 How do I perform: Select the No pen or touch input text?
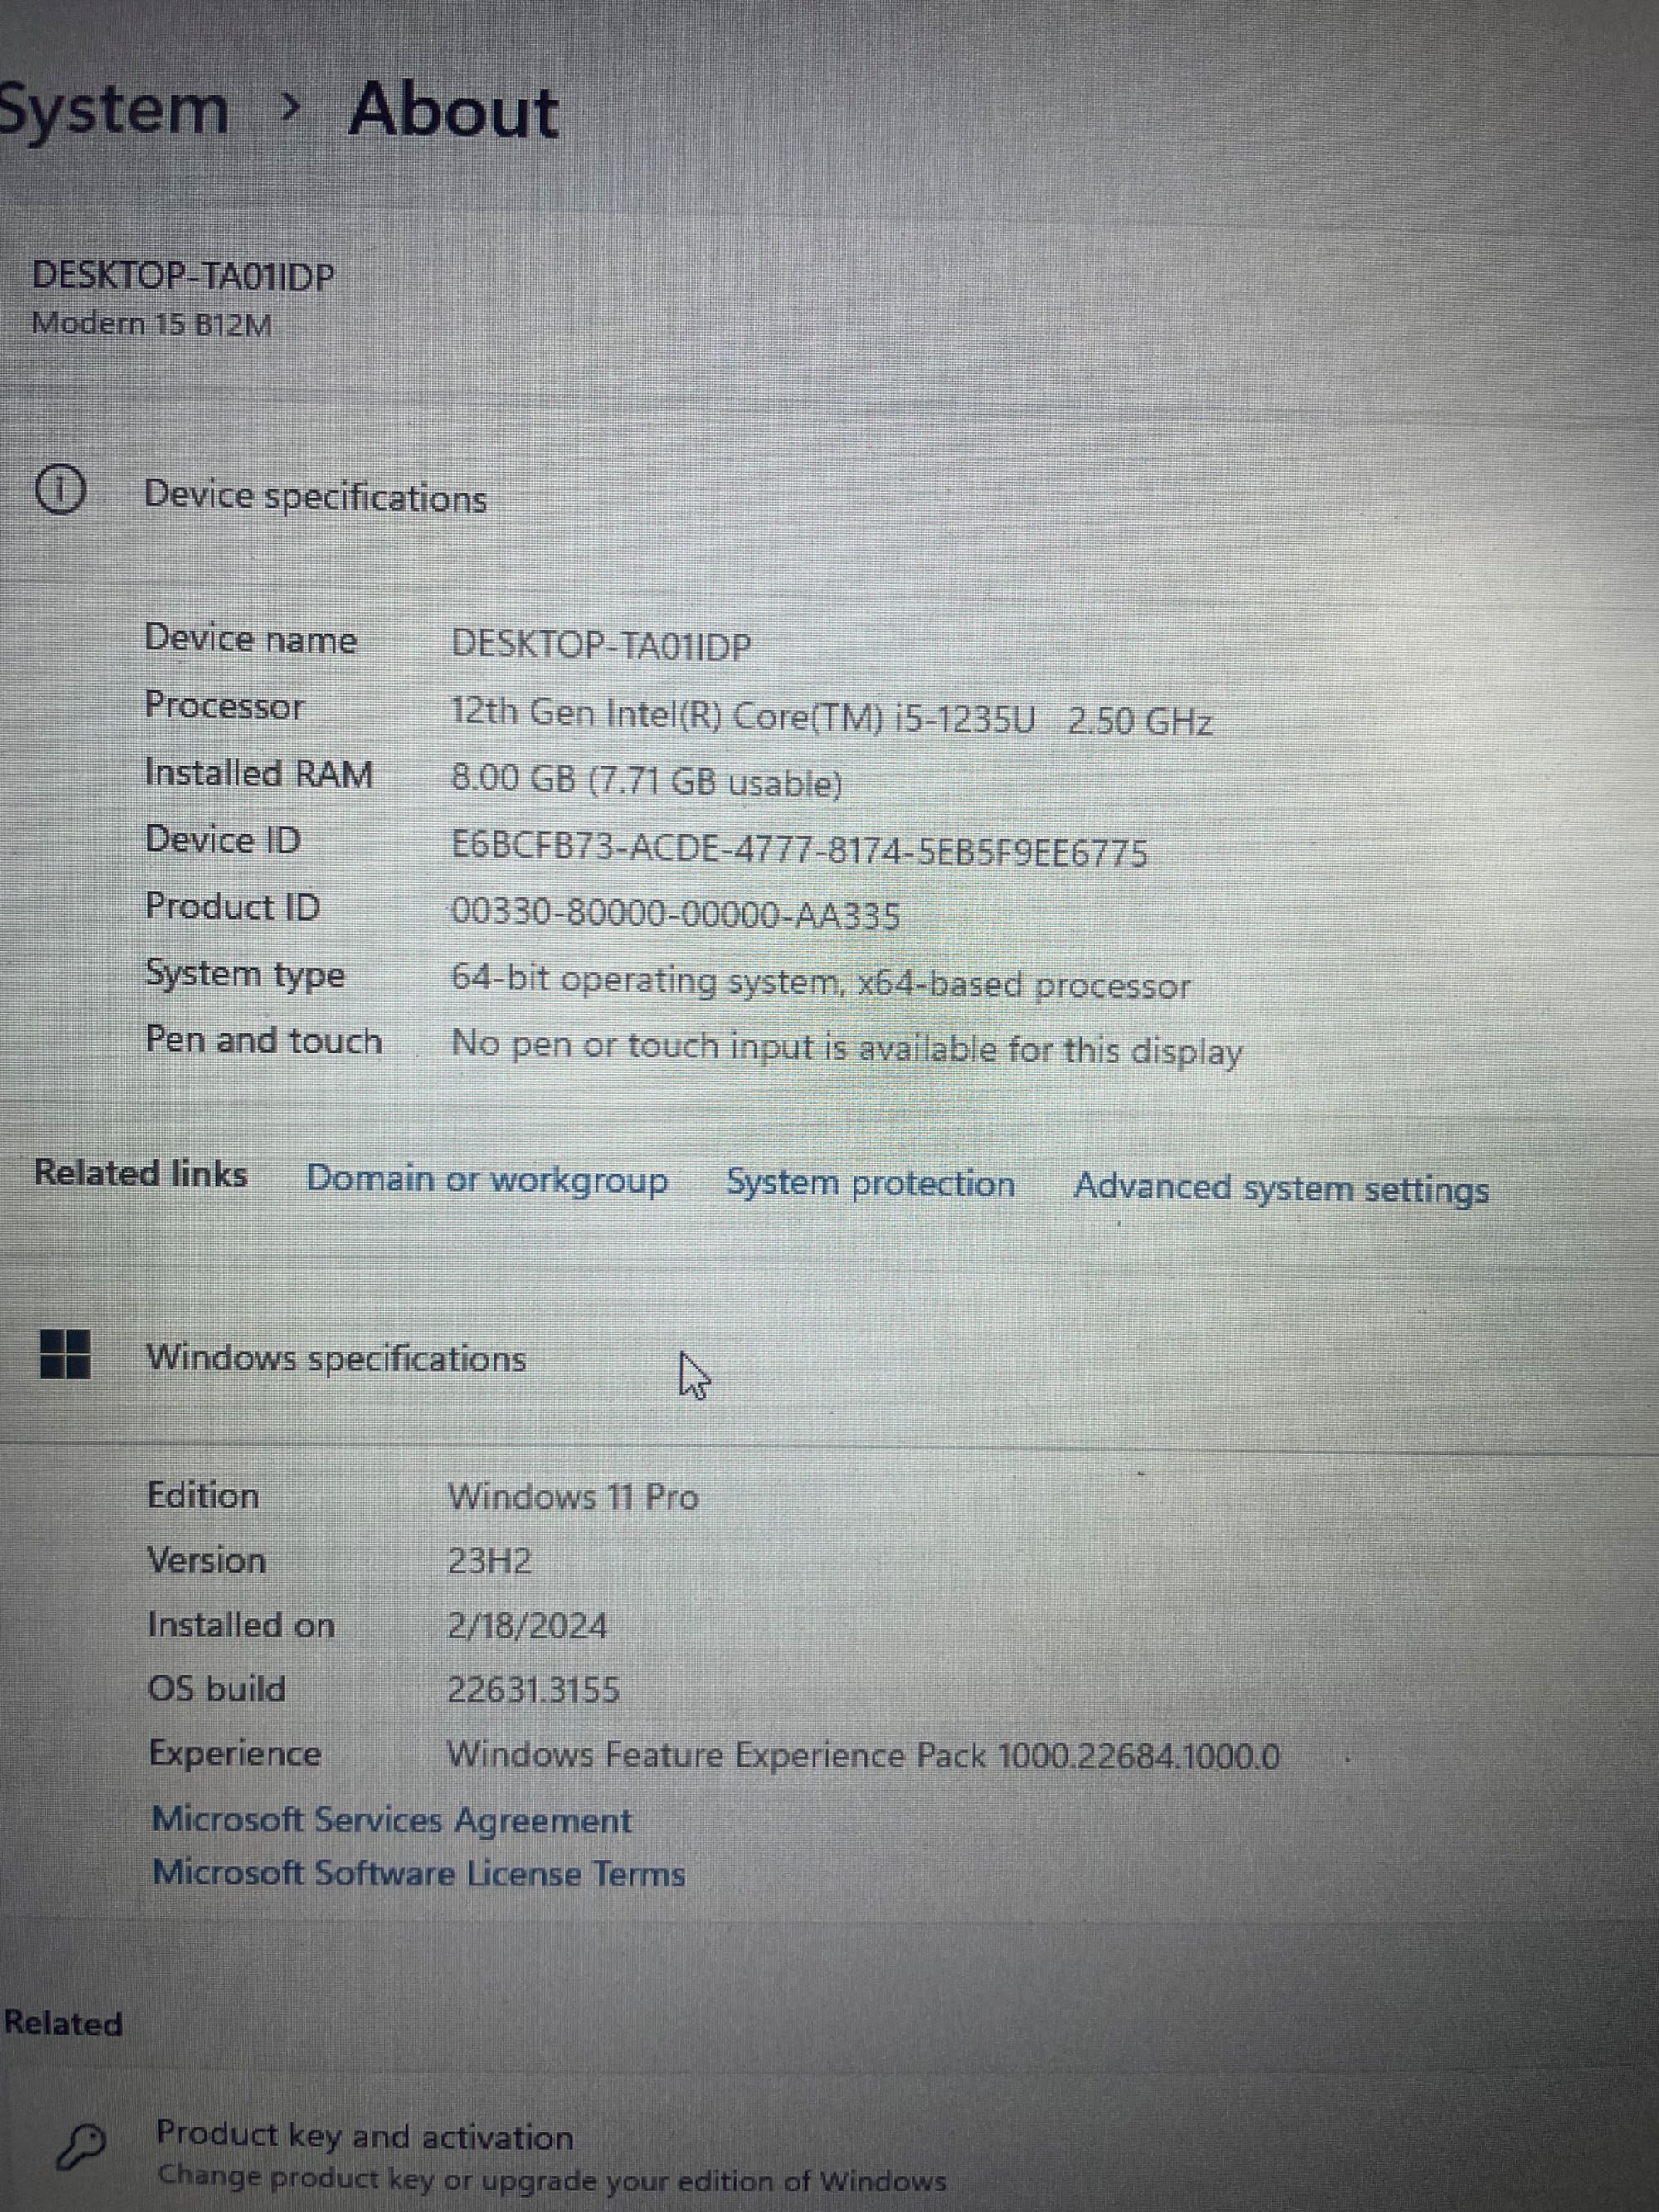point(847,1048)
